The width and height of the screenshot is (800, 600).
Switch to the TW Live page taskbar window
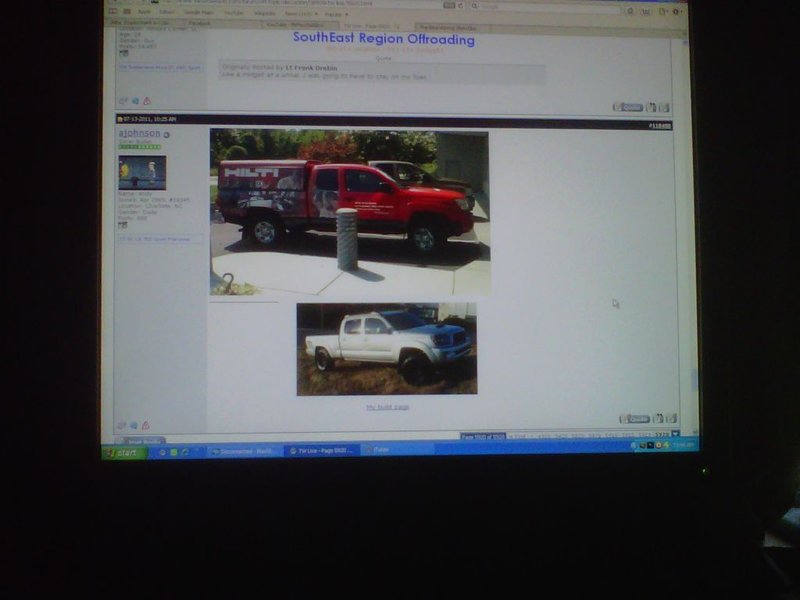(x=321, y=451)
